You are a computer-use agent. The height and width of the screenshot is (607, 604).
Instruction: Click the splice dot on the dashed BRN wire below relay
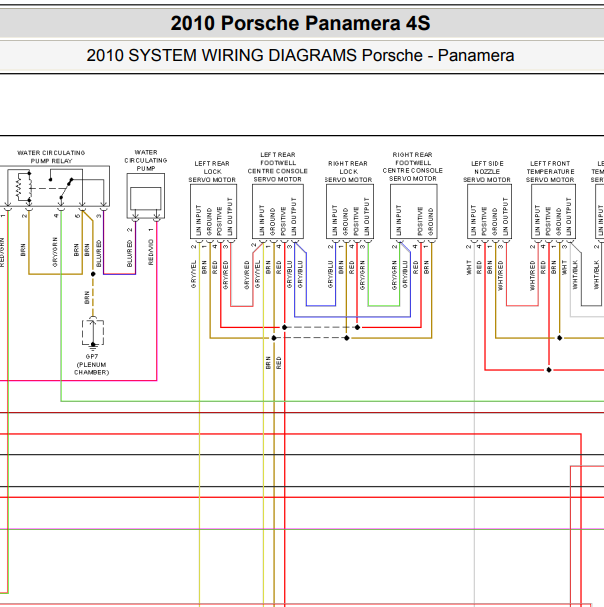point(93,274)
